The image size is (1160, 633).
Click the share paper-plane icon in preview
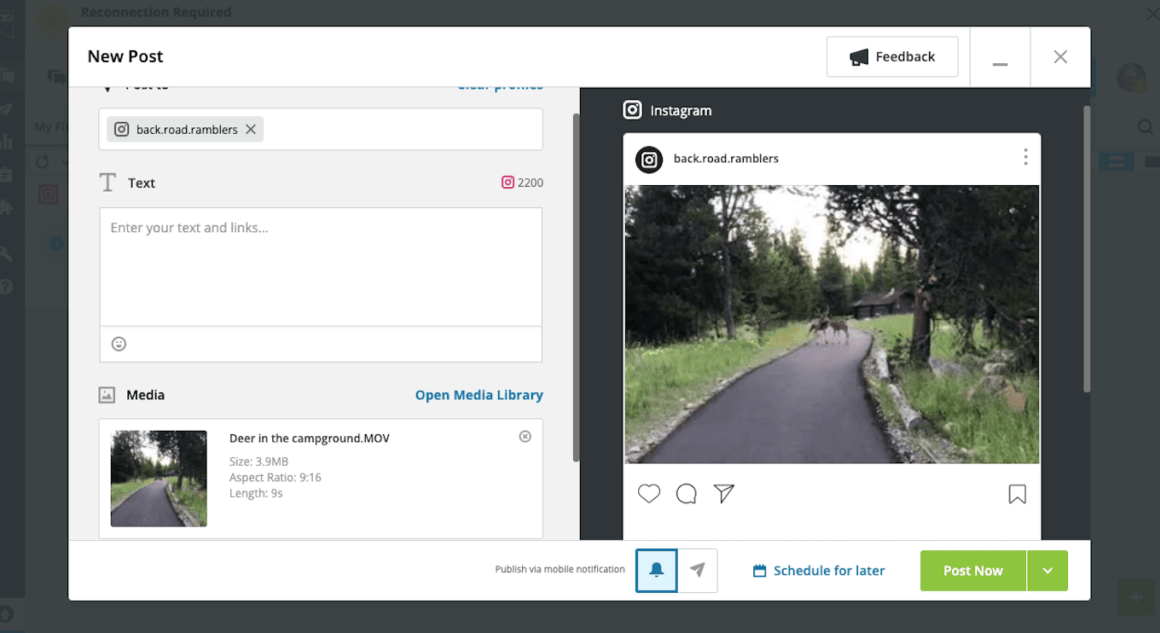(724, 493)
